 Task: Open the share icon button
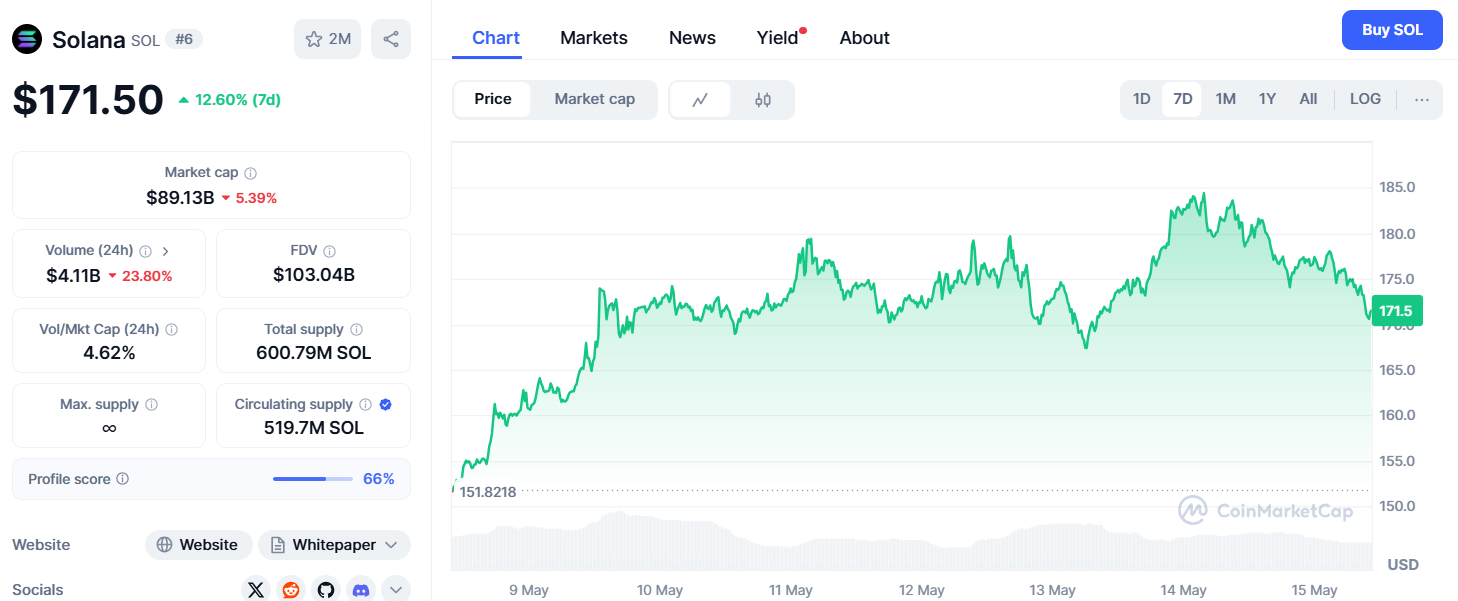click(391, 39)
